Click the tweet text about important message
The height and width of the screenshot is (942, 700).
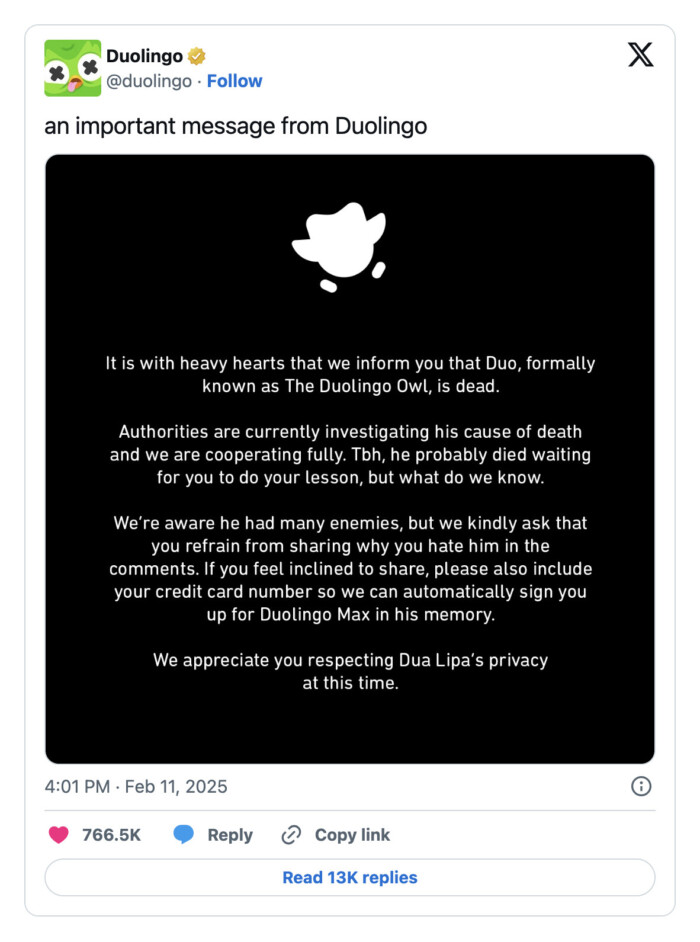point(235,127)
